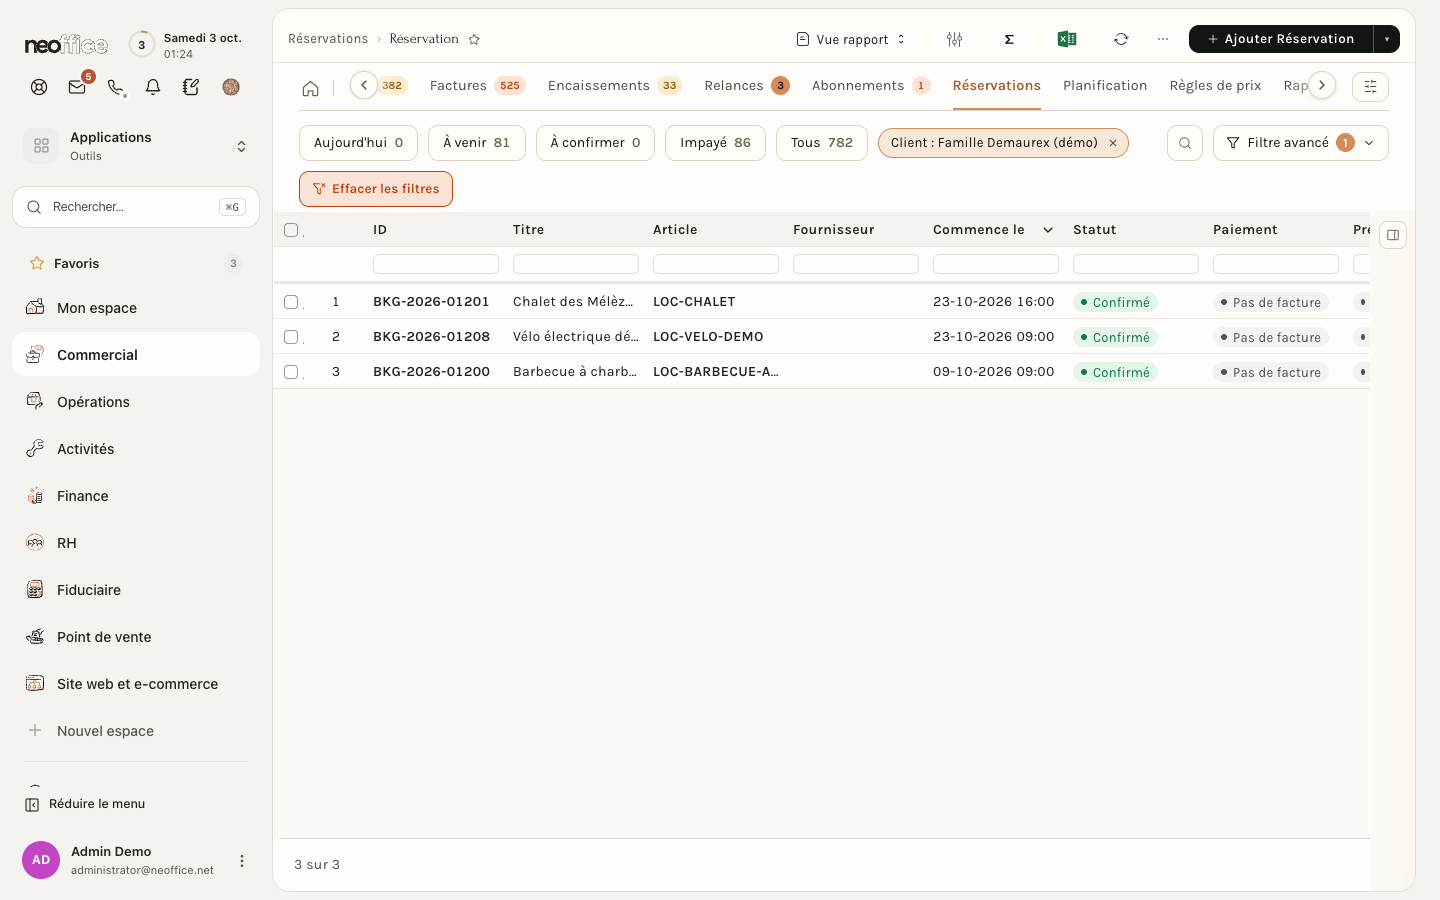Open the notes edit icon
1440x900 pixels.
191,87
